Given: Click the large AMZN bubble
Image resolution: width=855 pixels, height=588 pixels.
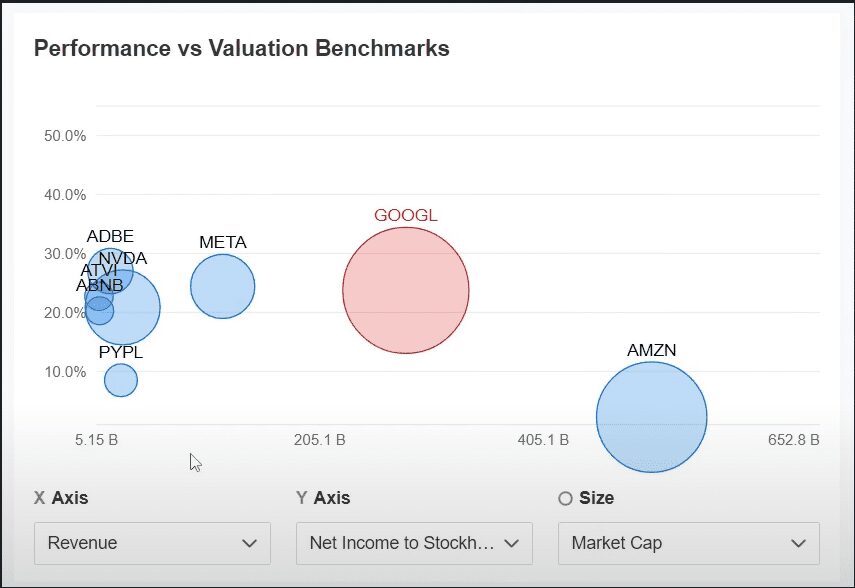Looking at the screenshot, I should [x=651, y=417].
